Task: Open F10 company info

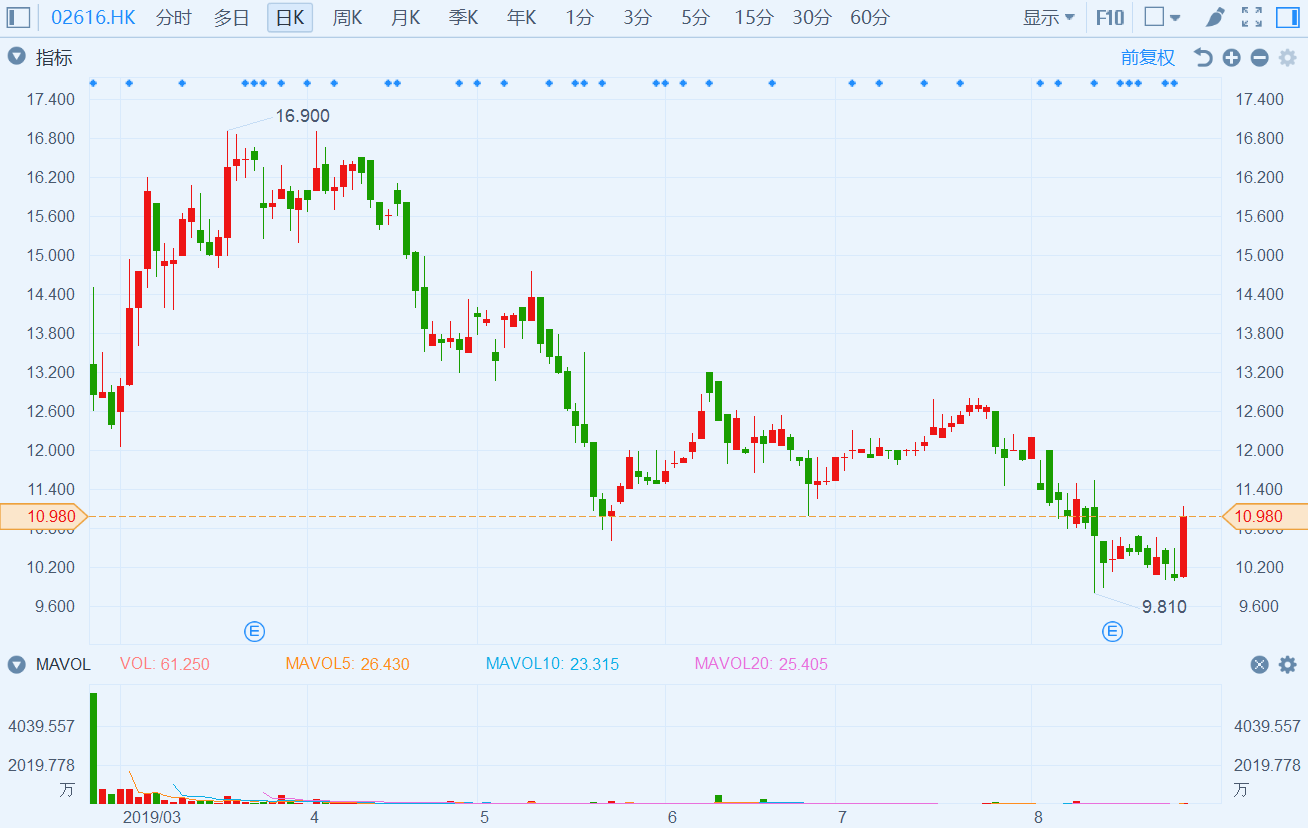Action: [x=1110, y=17]
